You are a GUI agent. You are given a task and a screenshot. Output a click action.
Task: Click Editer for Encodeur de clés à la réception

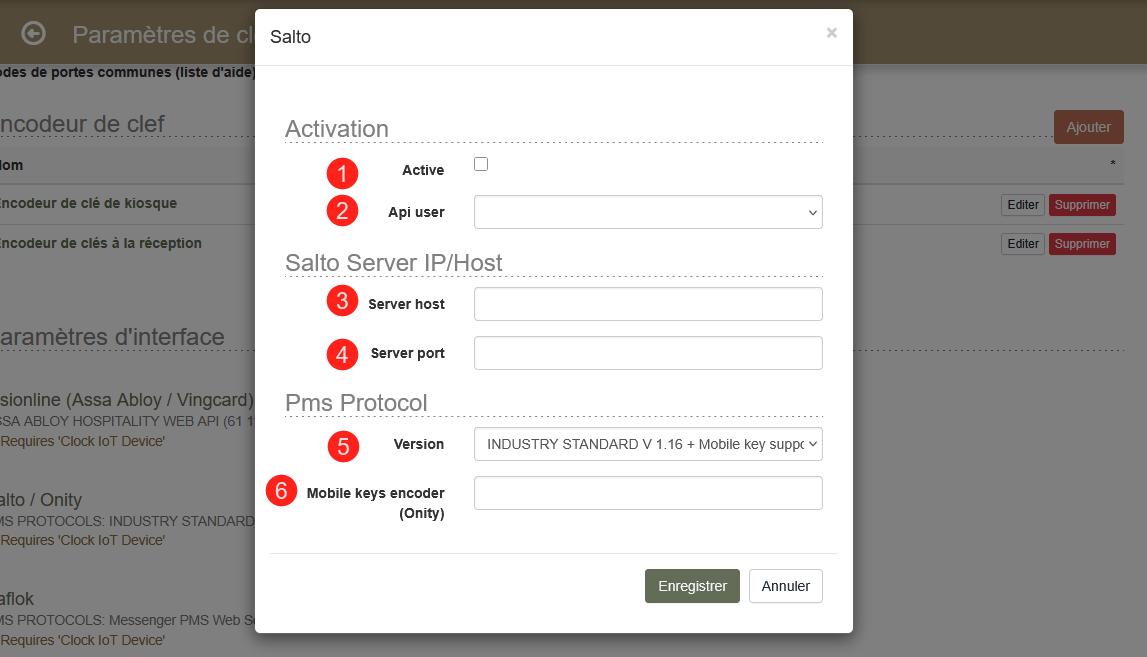click(x=1023, y=244)
